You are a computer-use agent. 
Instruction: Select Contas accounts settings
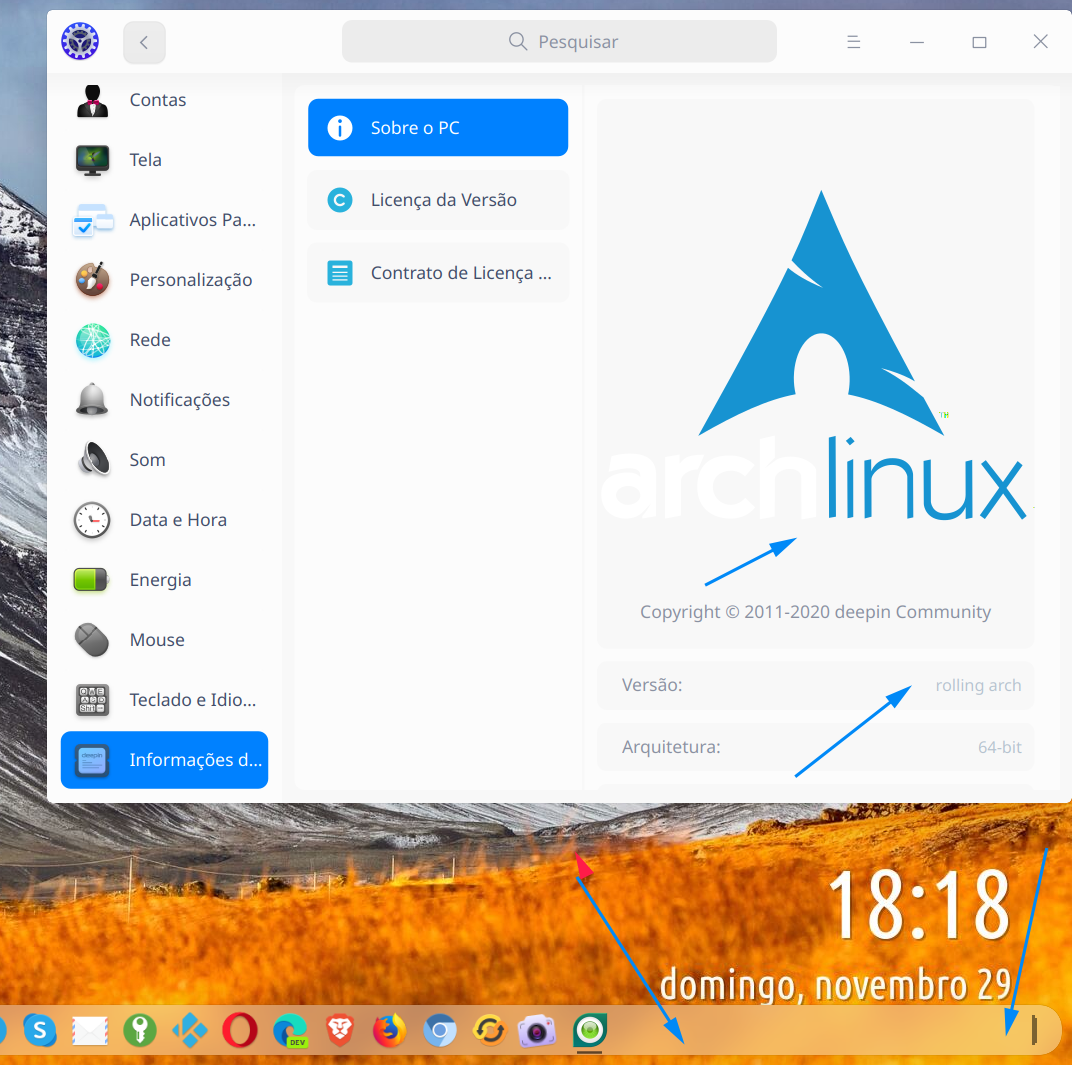pyautogui.click(x=157, y=100)
